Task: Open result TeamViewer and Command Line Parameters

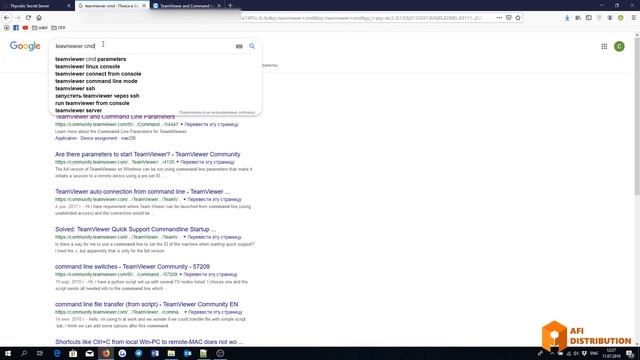Action: coord(115,117)
